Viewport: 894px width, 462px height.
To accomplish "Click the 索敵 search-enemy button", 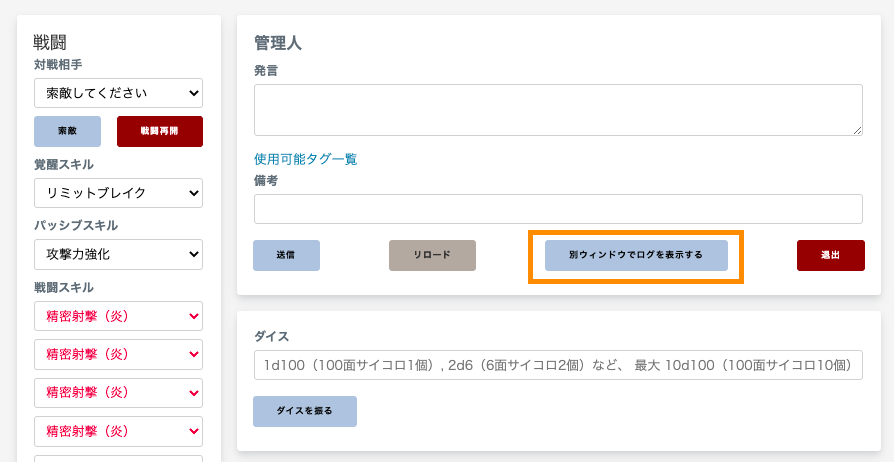I will [x=67, y=131].
